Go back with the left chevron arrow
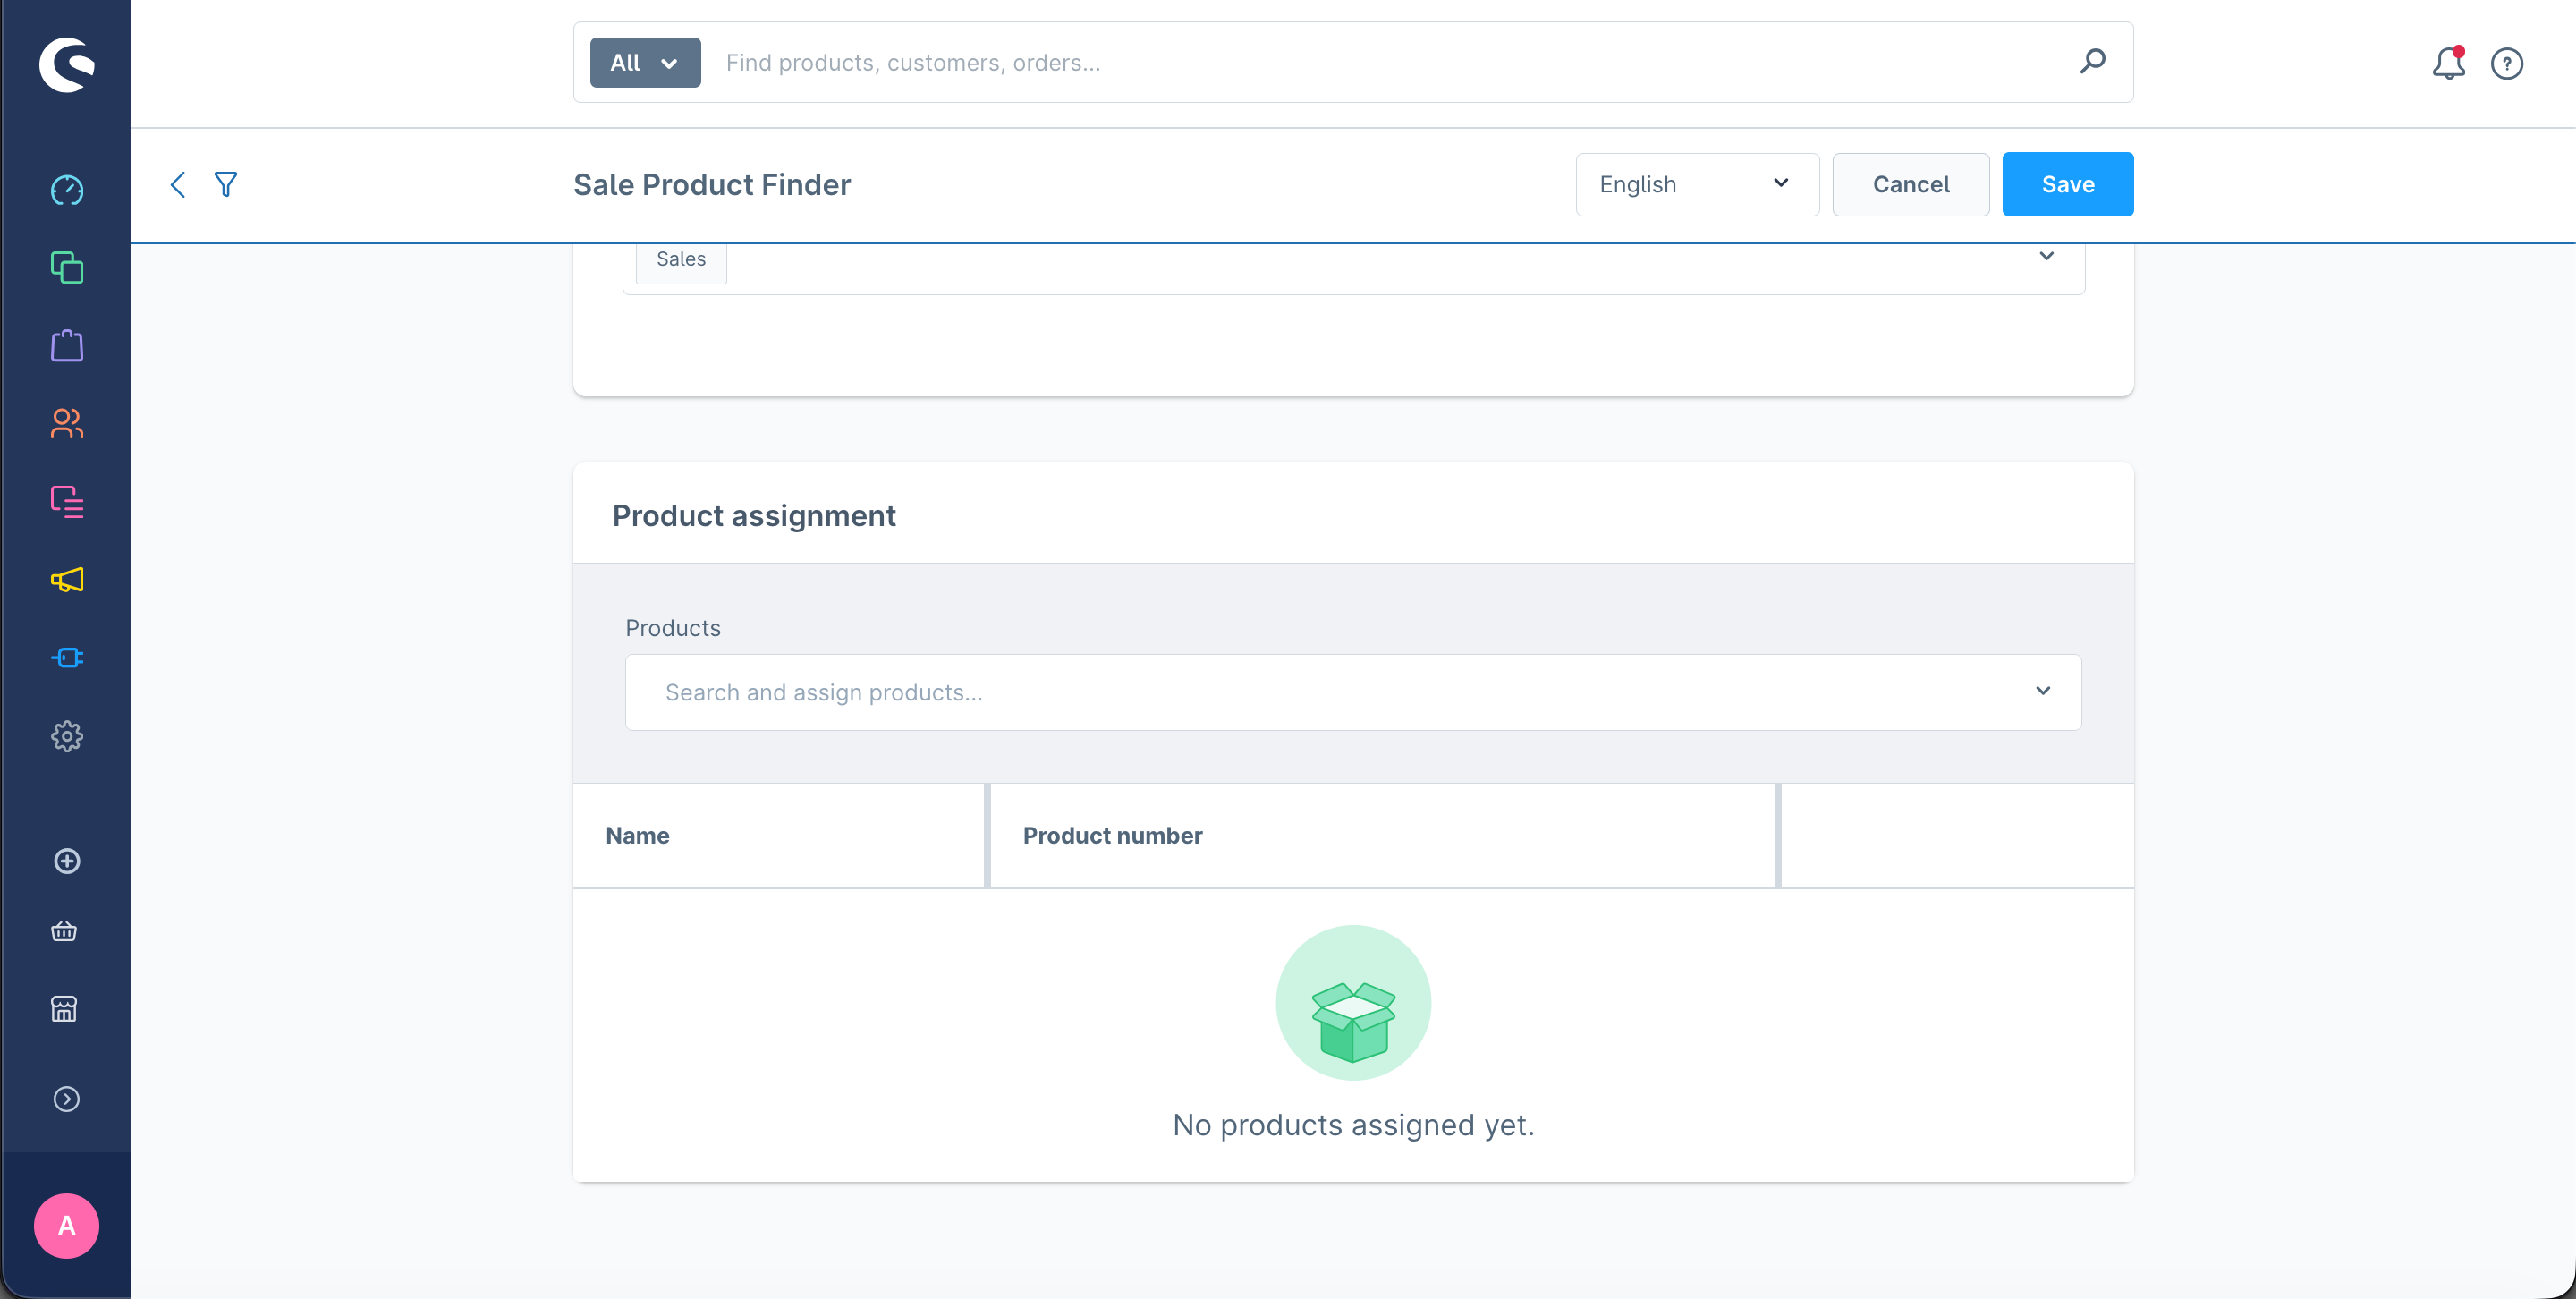Viewport: 2576px width, 1299px height. [178, 184]
